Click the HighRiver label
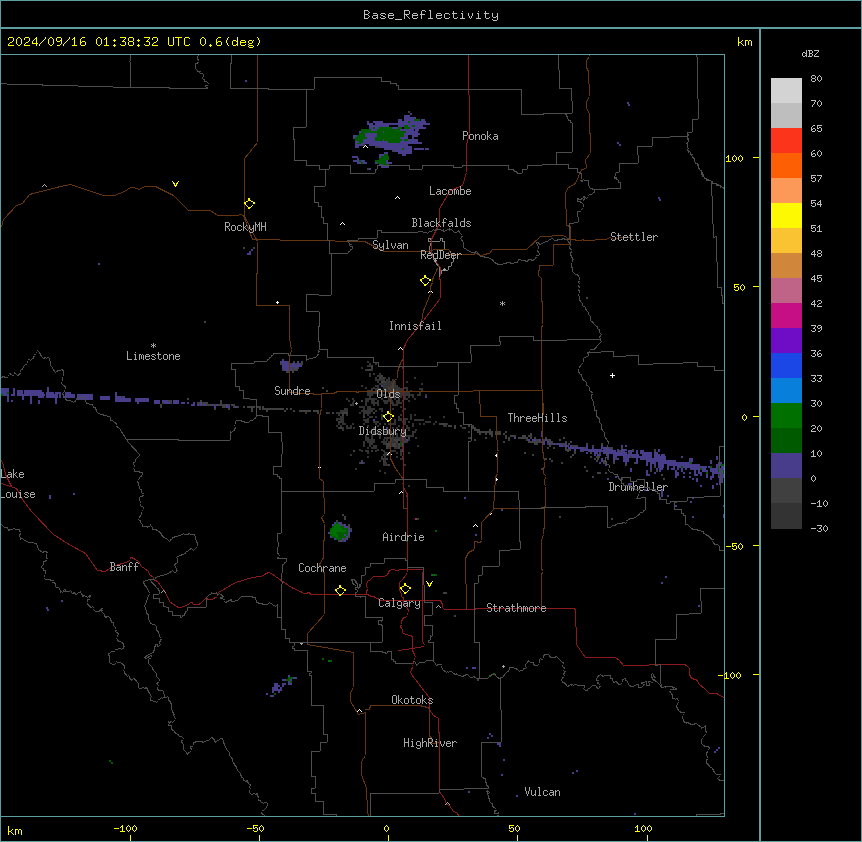This screenshot has width=862, height=842. (x=430, y=743)
